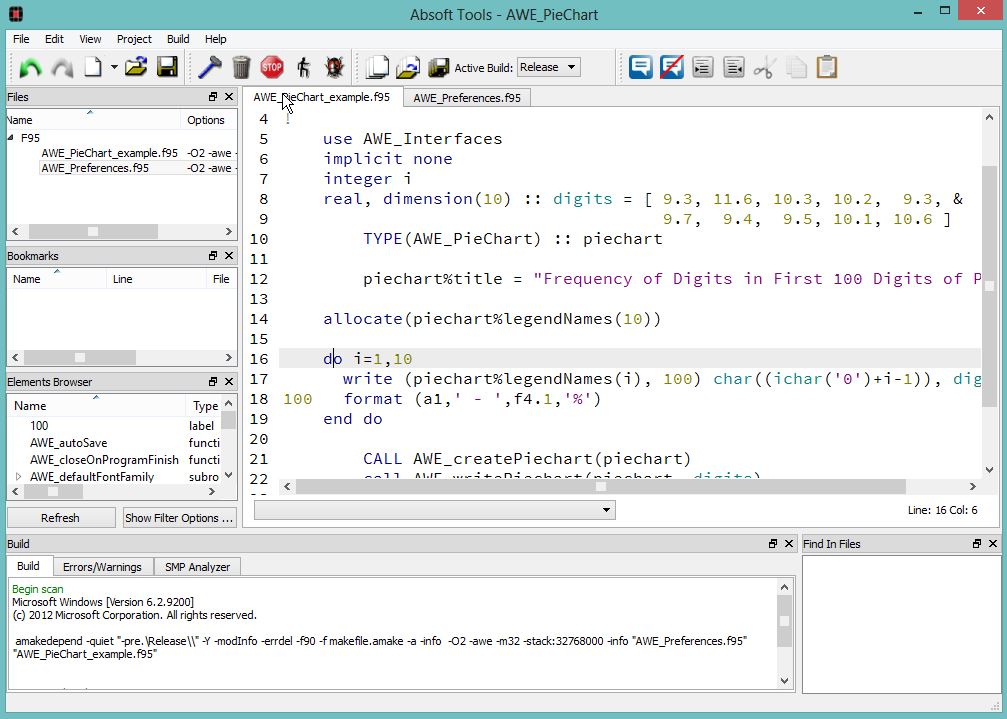Switch to the Errors/Warnings tab
Viewport: 1007px width, 719px height.
click(103, 567)
